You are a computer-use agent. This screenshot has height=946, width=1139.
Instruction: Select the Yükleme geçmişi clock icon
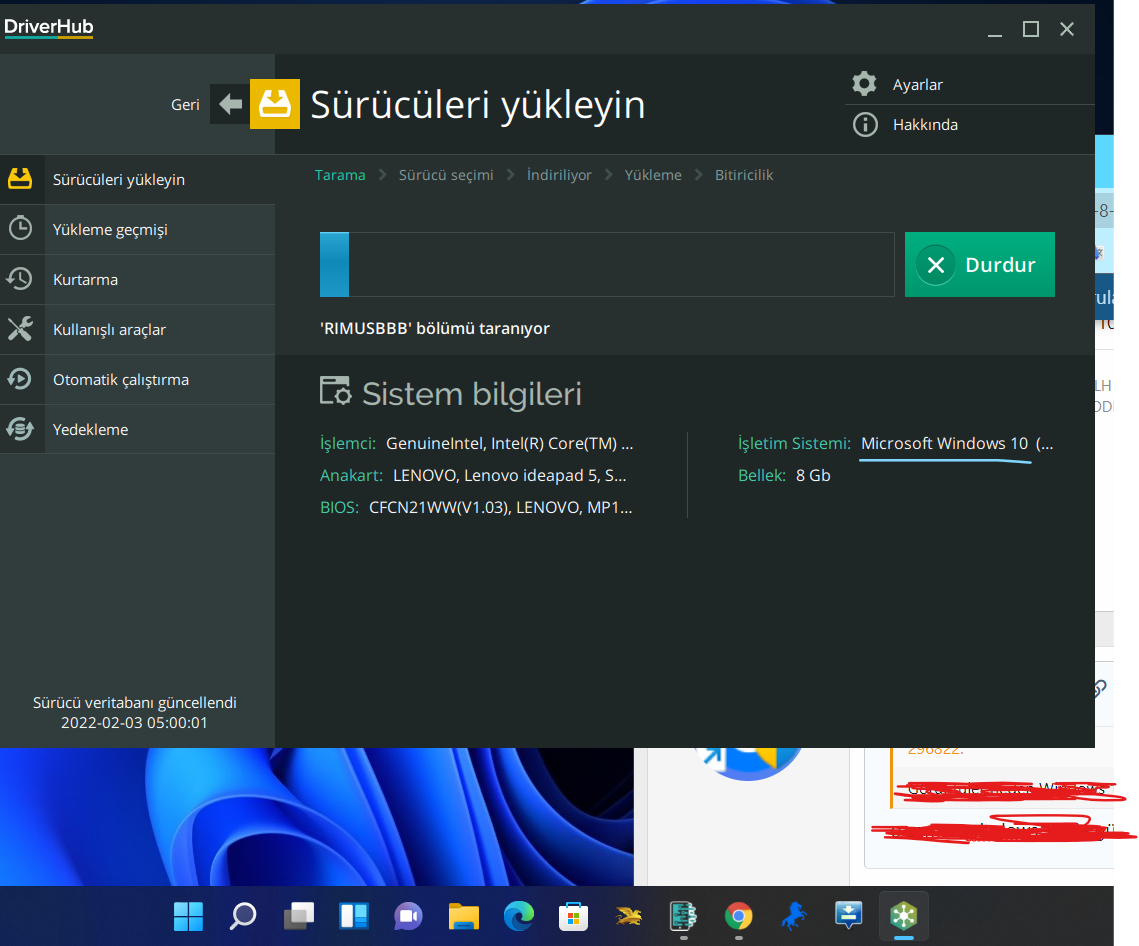tap(20, 229)
